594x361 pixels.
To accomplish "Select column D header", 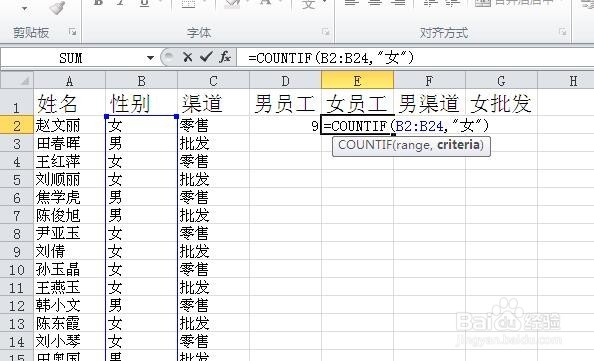I will click(x=285, y=80).
